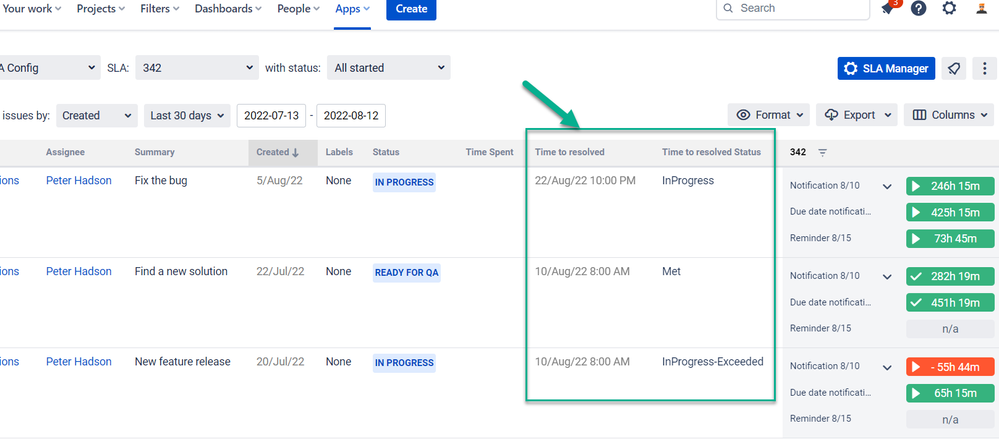
Task: Click the Search field
Action: click(x=793, y=8)
